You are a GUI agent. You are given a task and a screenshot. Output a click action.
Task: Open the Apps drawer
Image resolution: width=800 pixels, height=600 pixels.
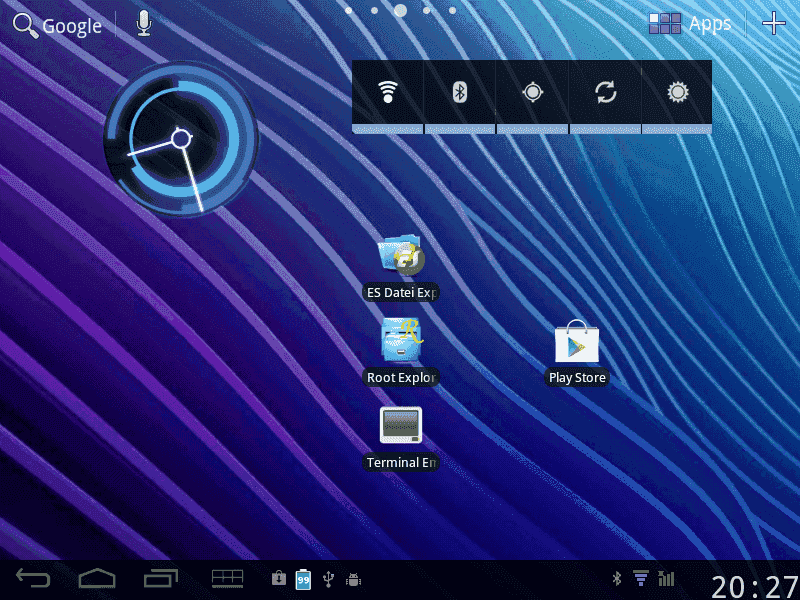[x=690, y=23]
